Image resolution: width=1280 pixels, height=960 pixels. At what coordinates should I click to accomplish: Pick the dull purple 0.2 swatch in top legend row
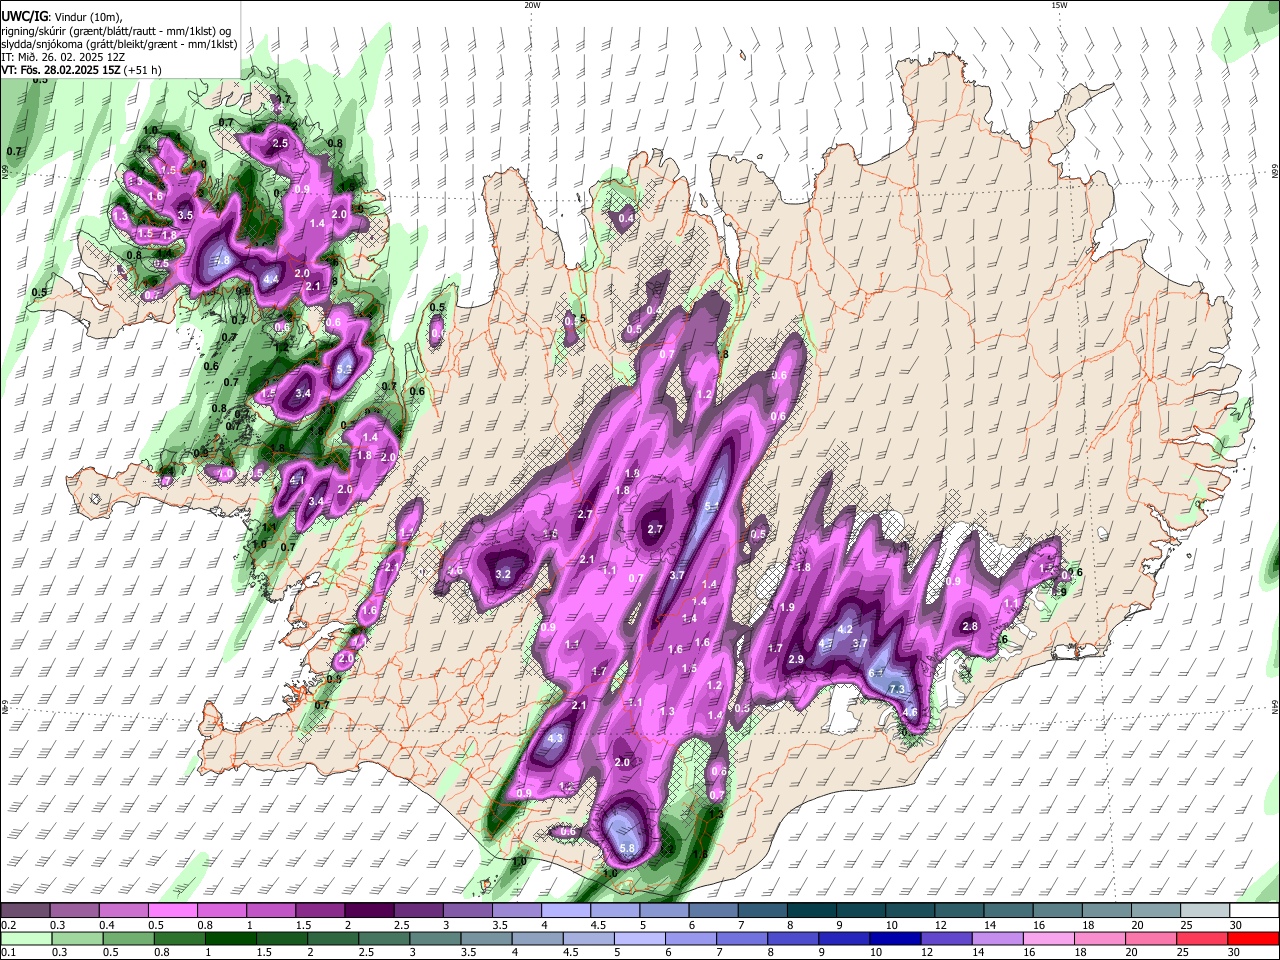(x=25, y=910)
